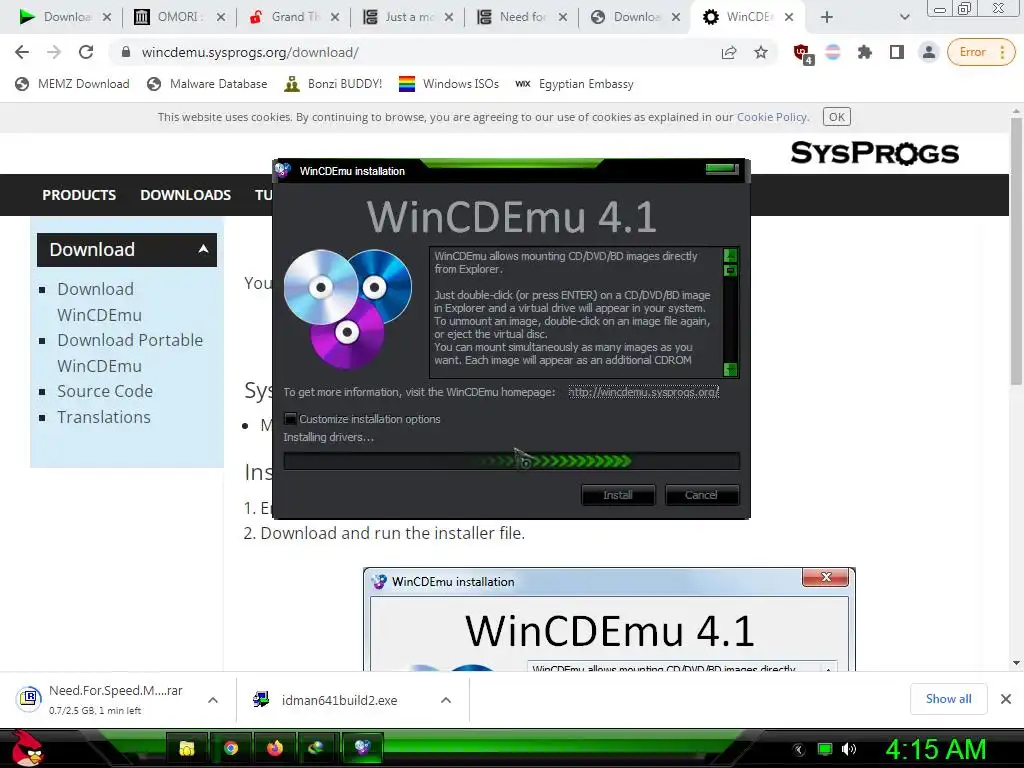Image resolution: width=1024 pixels, height=768 pixels.
Task: Click the browser forward arrow
Action: click(x=54, y=52)
